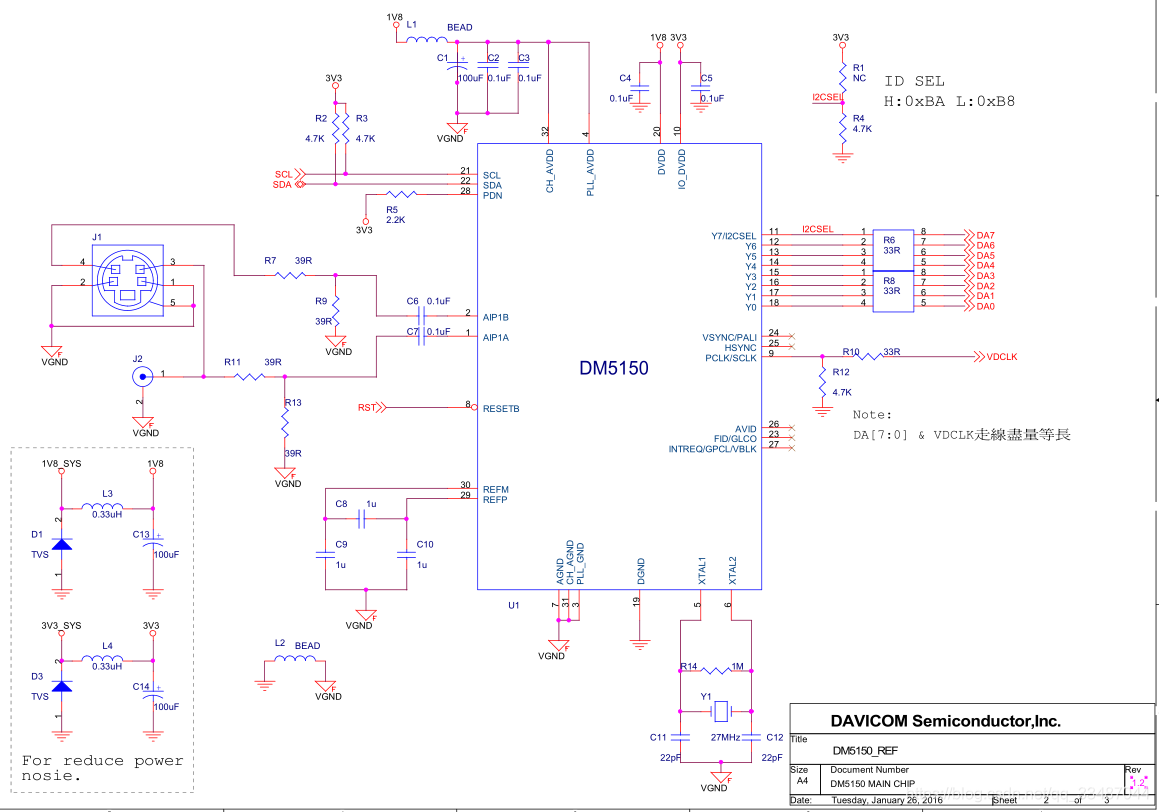
Task: Click the R13 39R resistor
Action: (285, 423)
